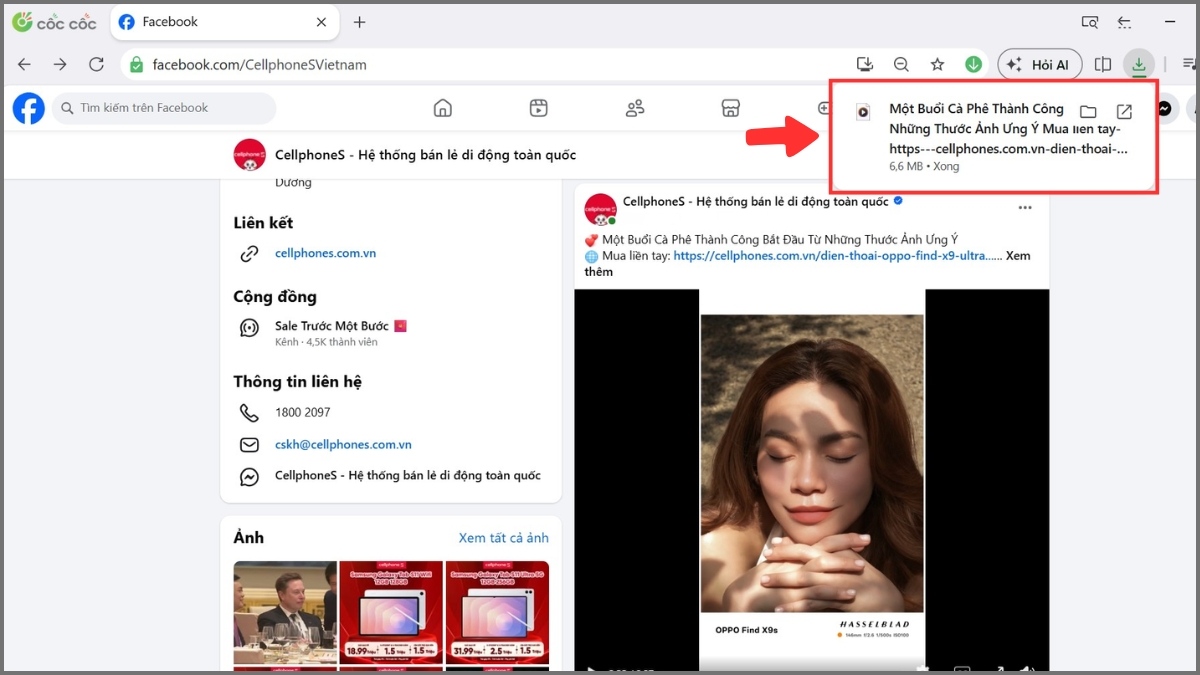Show the downloaded file in its folder
This screenshot has height=675, width=1200.
point(1088,112)
